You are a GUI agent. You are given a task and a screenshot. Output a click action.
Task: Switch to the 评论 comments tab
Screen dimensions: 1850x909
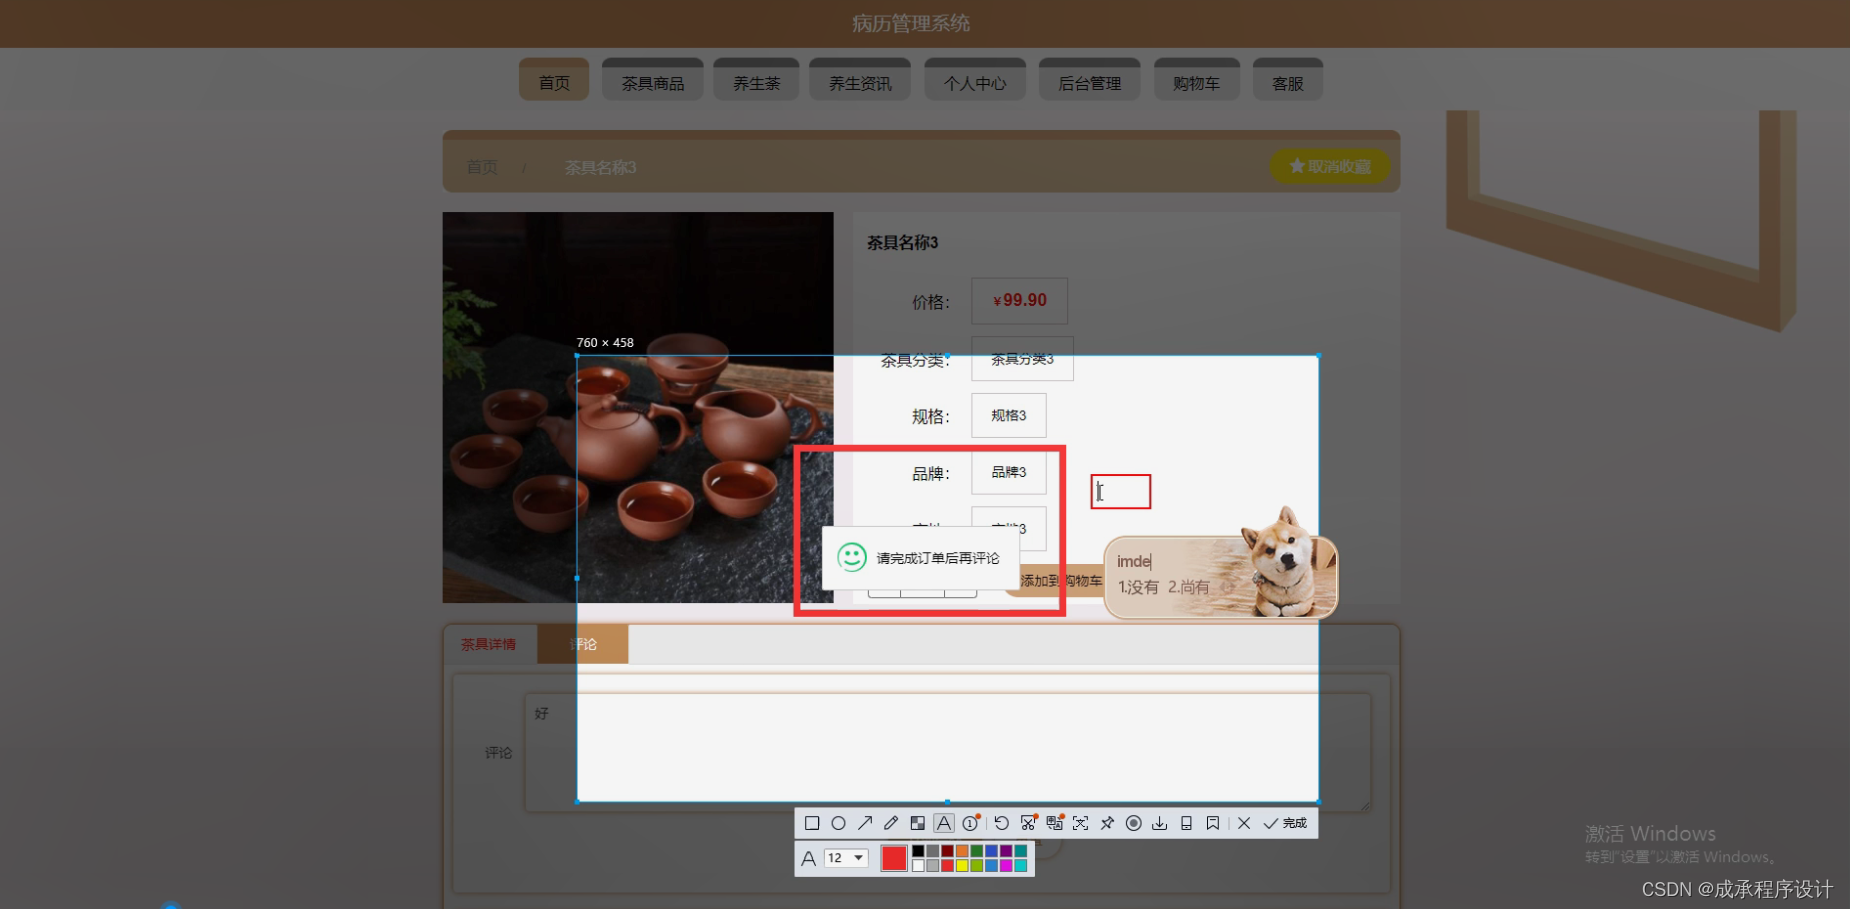[583, 643]
